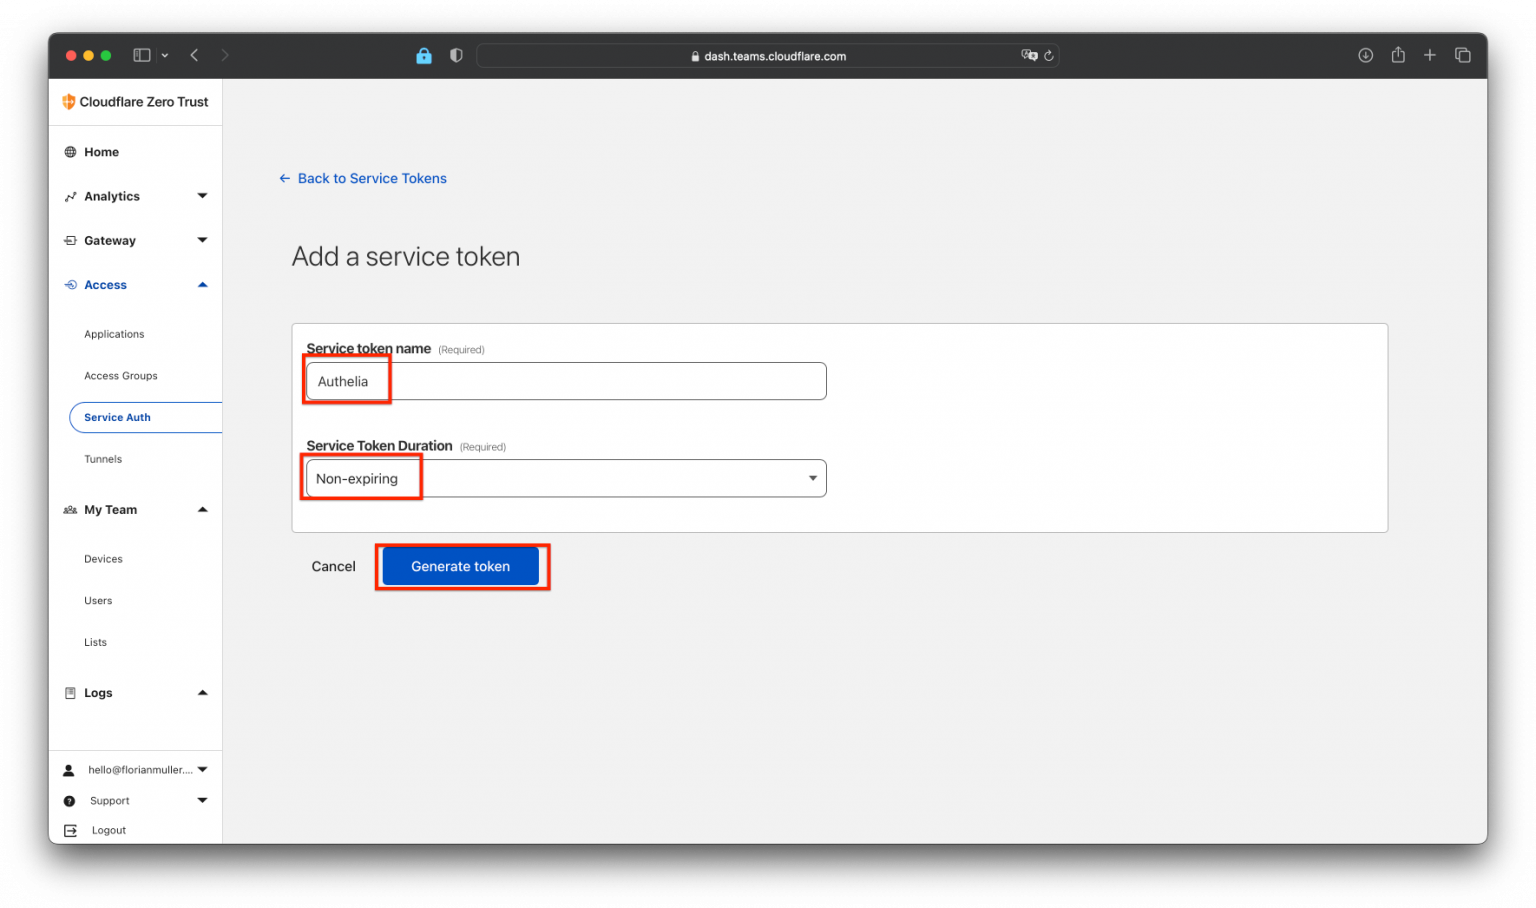The height and width of the screenshot is (908, 1536).
Task: Open Applications under Access
Action: (x=114, y=334)
